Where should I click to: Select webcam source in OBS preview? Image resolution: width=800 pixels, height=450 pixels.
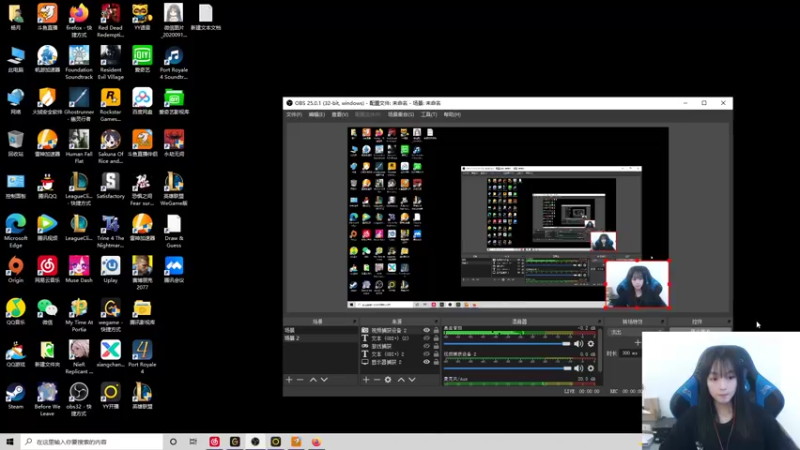point(637,284)
